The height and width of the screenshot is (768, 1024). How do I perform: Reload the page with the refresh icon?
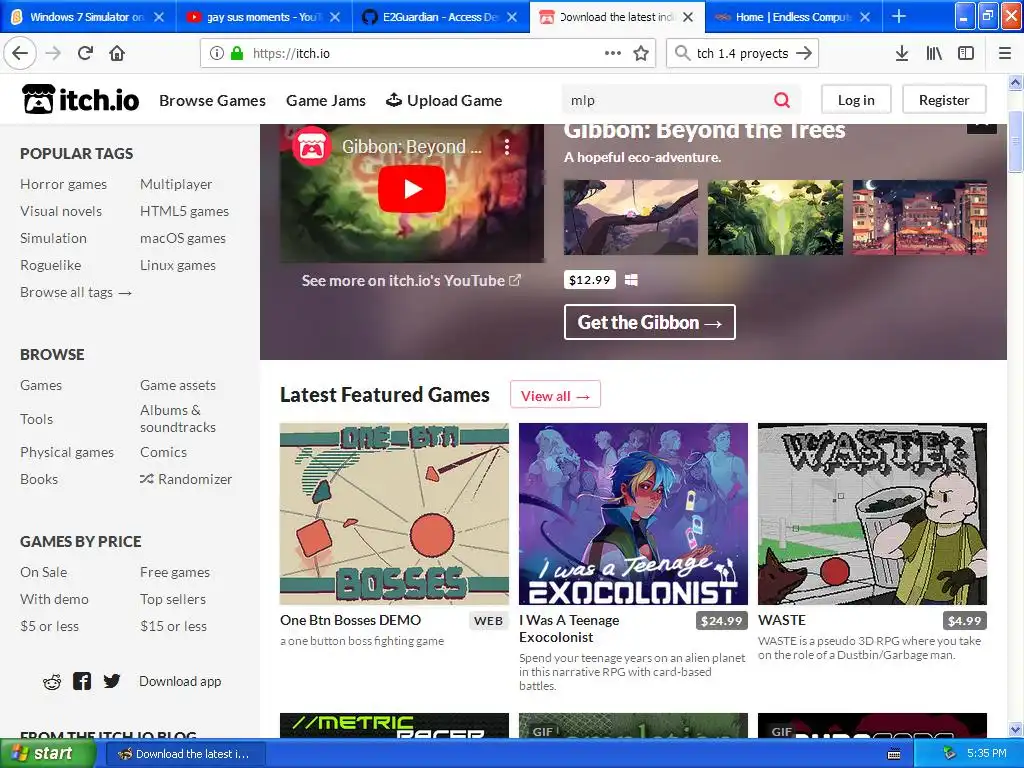86,54
